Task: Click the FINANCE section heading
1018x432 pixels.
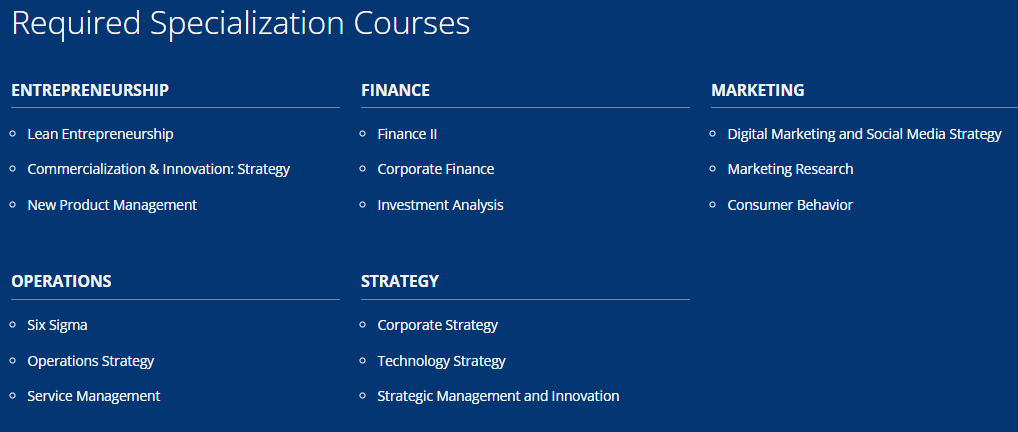Action: click(x=395, y=90)
